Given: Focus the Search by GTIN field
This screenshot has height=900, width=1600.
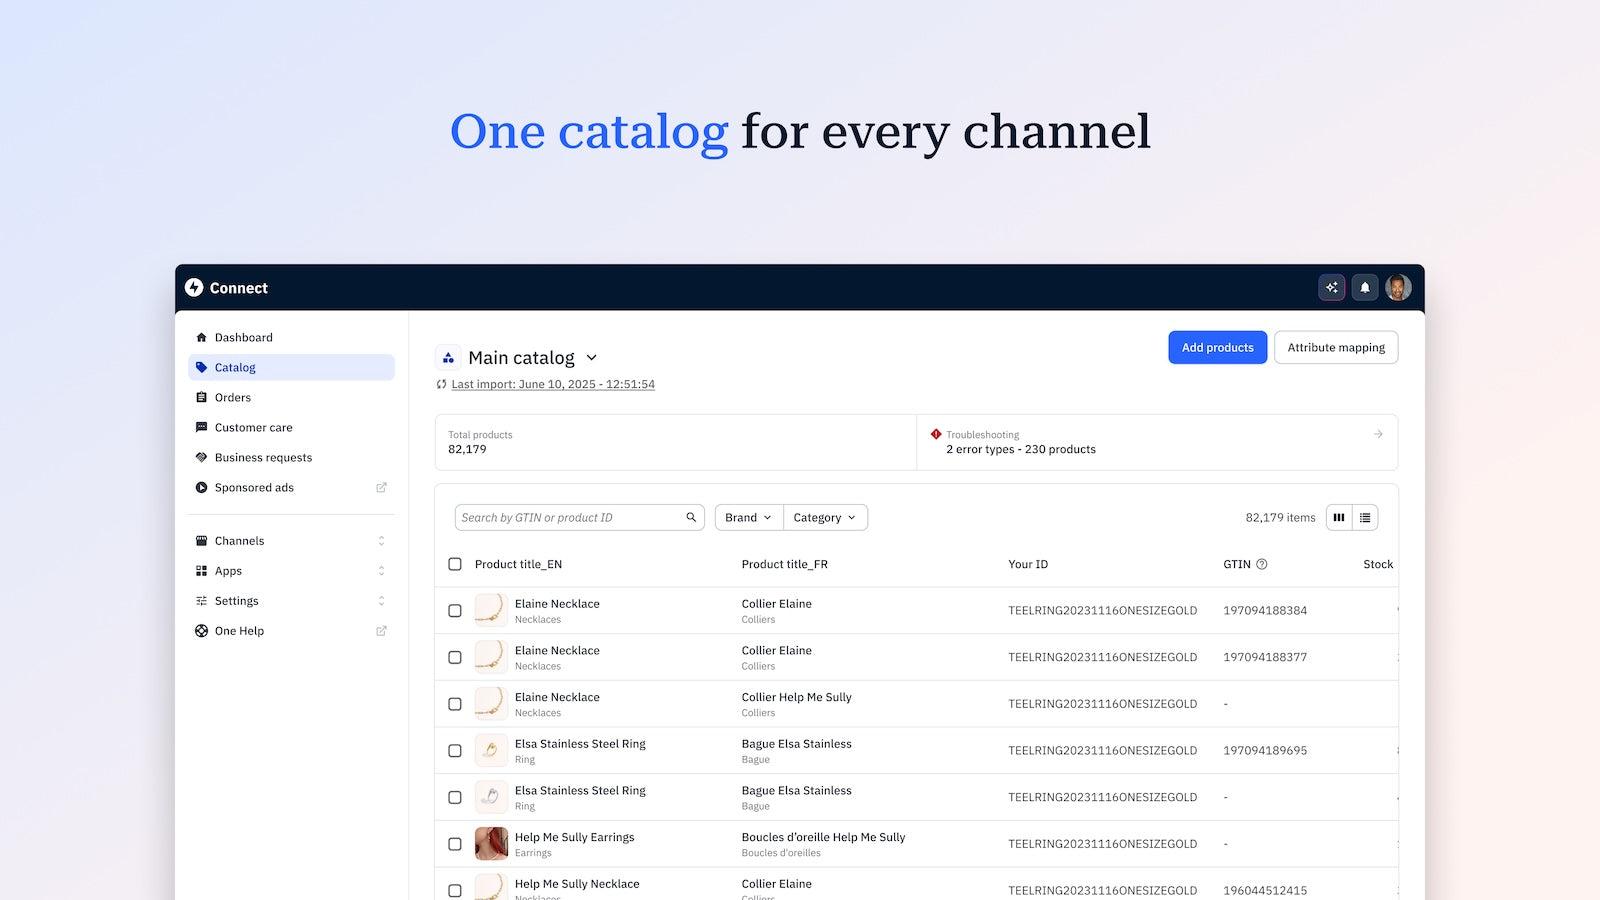Looking at the screenshot, I should pos(580,517).
